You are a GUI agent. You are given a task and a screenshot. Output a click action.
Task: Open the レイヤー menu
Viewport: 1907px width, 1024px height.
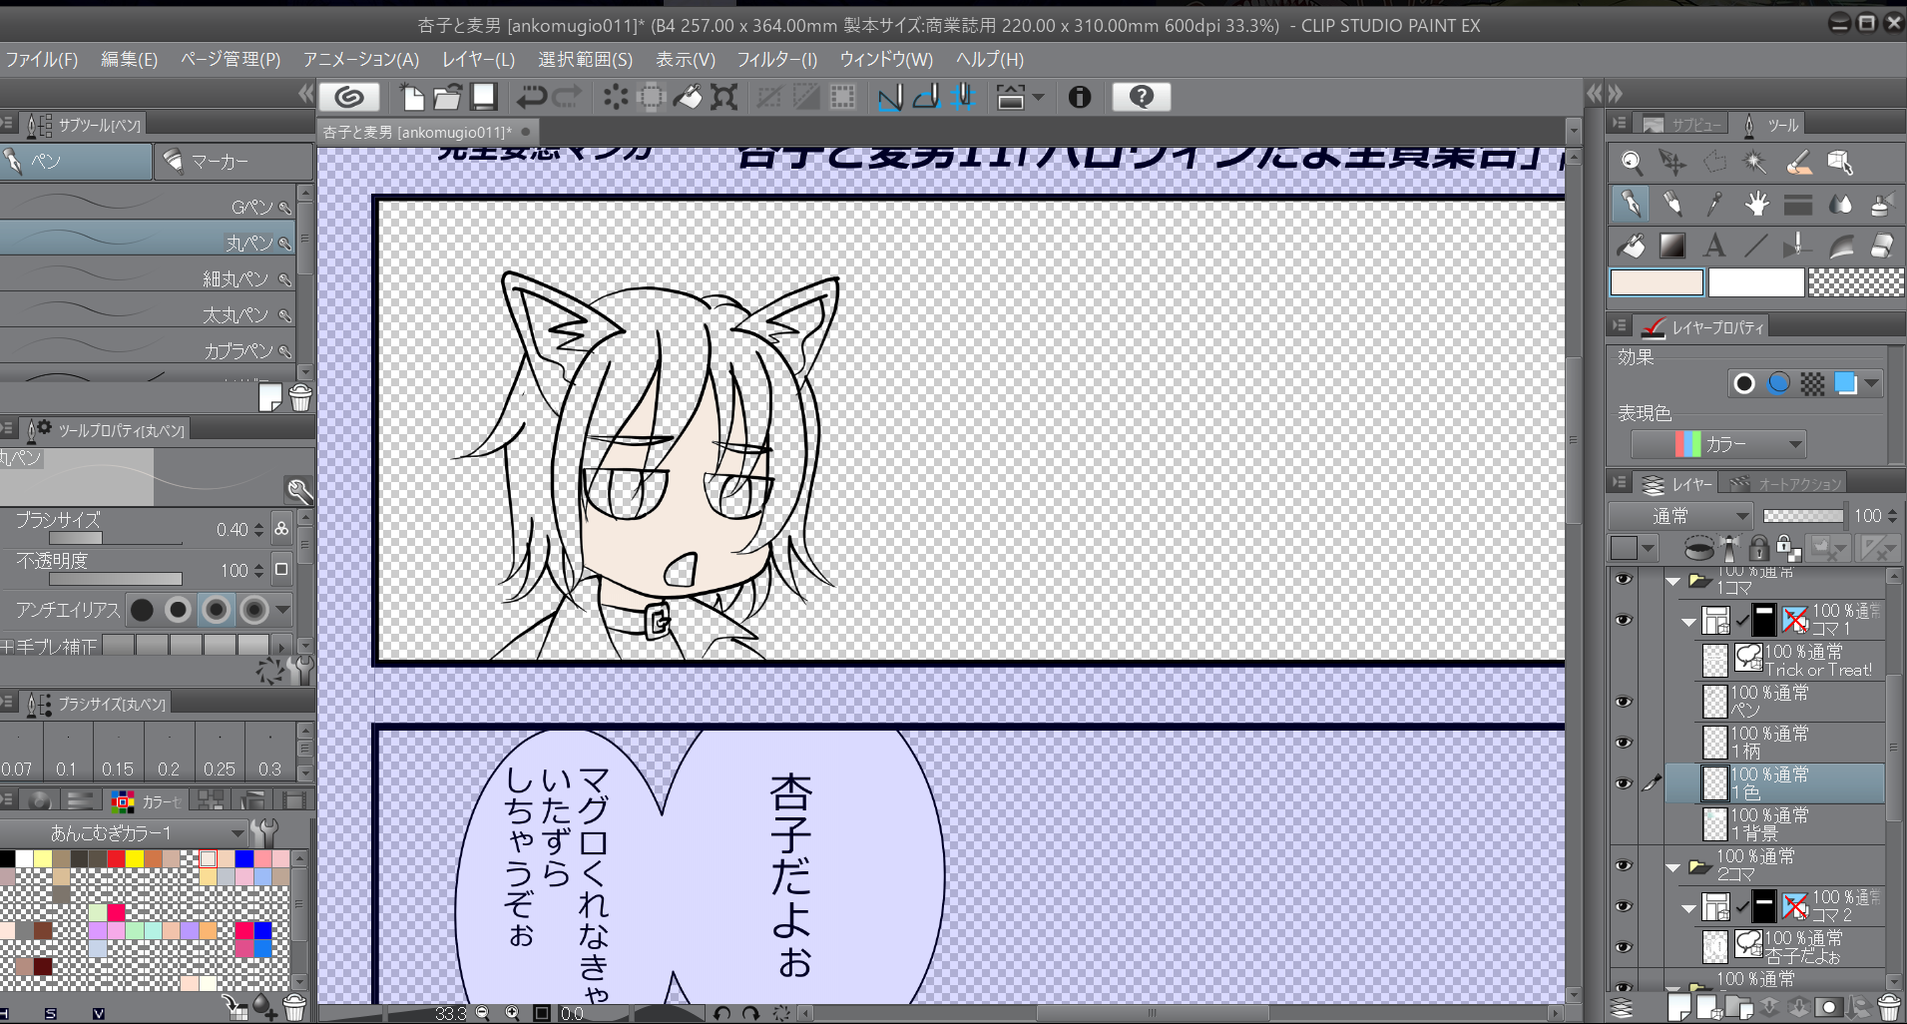(478, 59)
